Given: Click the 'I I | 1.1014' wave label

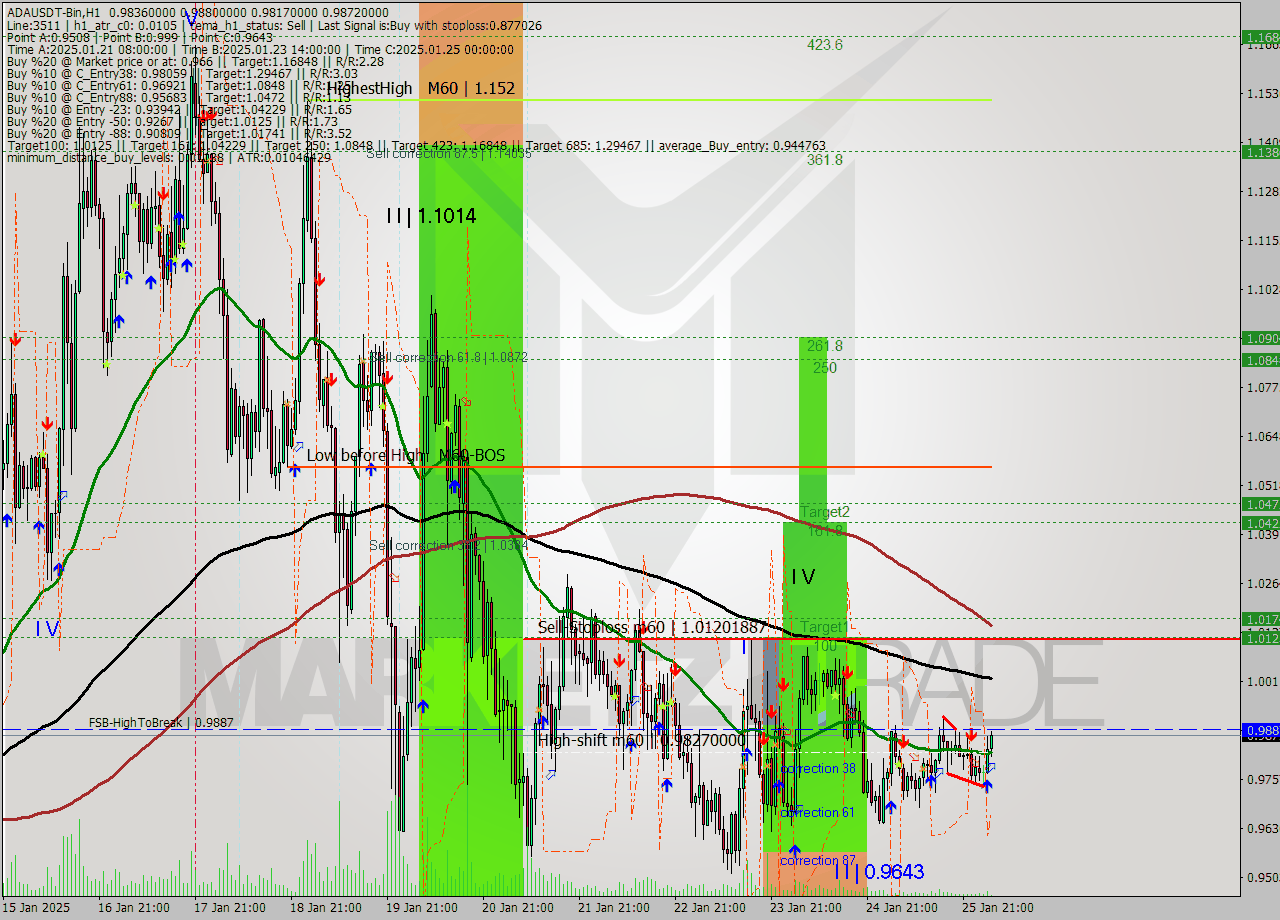Looking at the screenshot, I should [x=432, y=215].
